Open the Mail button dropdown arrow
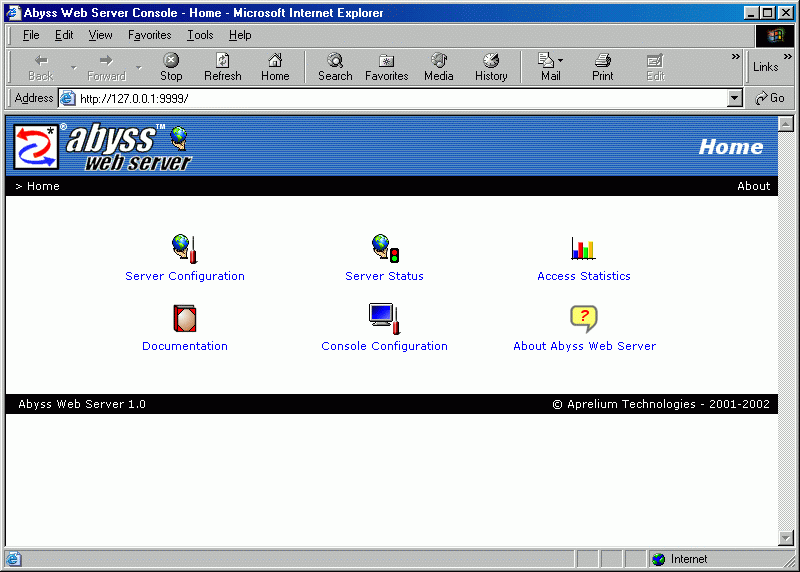 pos(561,60)
